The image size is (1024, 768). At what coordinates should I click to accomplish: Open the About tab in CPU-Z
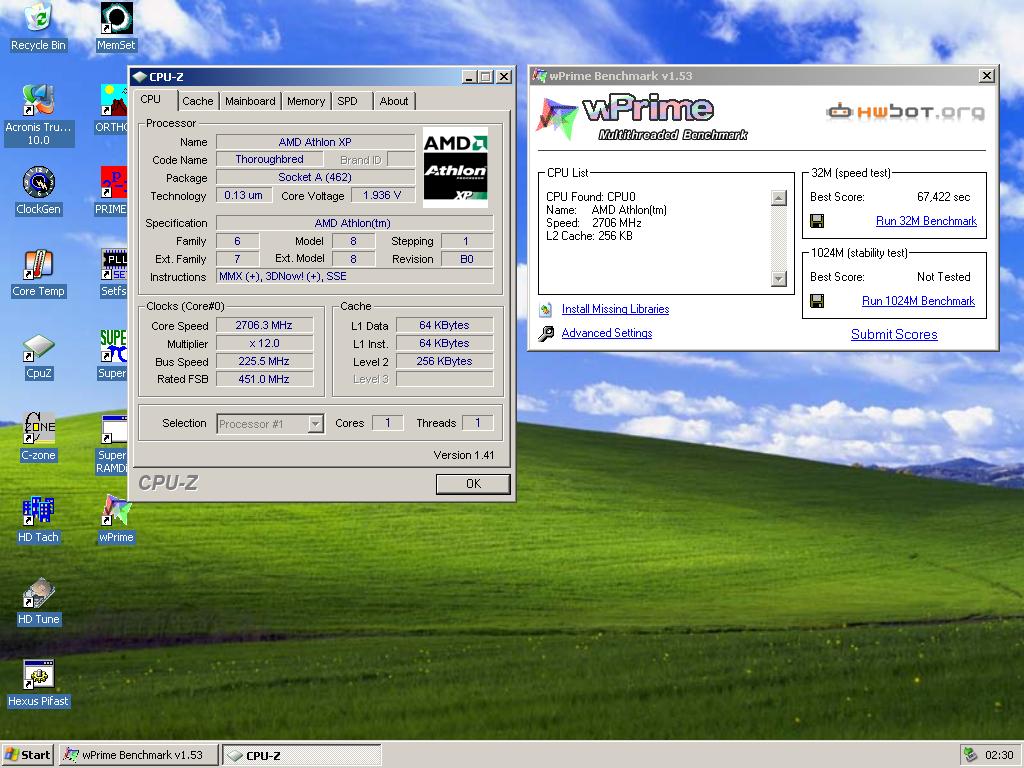[x=394, y=101]
